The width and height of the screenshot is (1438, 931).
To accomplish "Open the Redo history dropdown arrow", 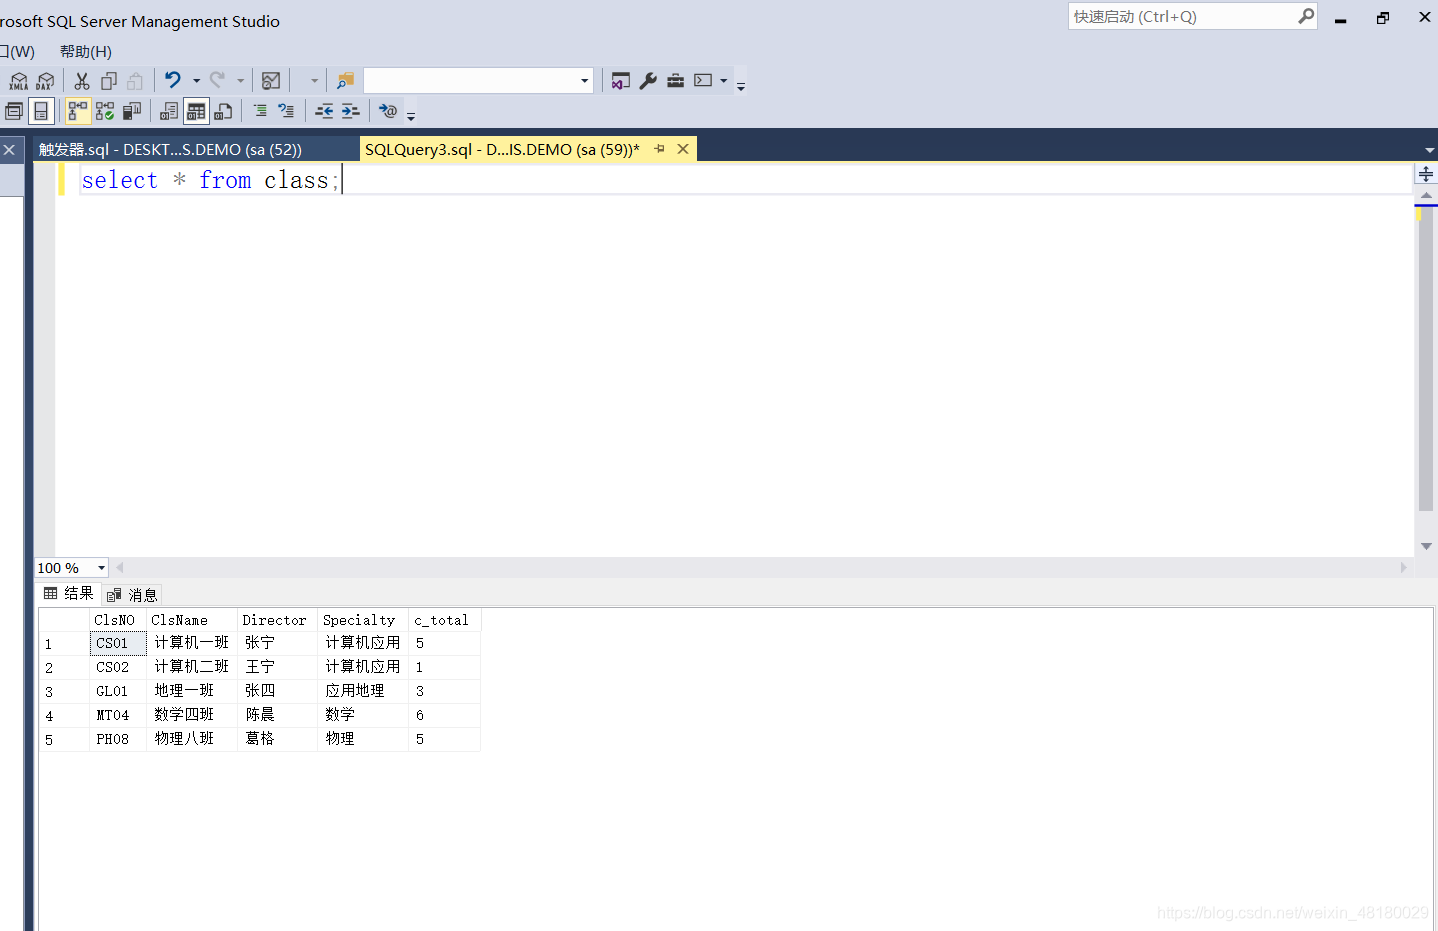I will (240, 81).
